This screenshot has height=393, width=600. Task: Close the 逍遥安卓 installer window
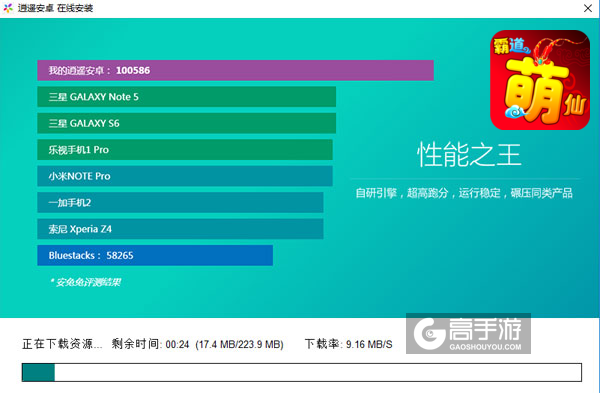(588, 8)
